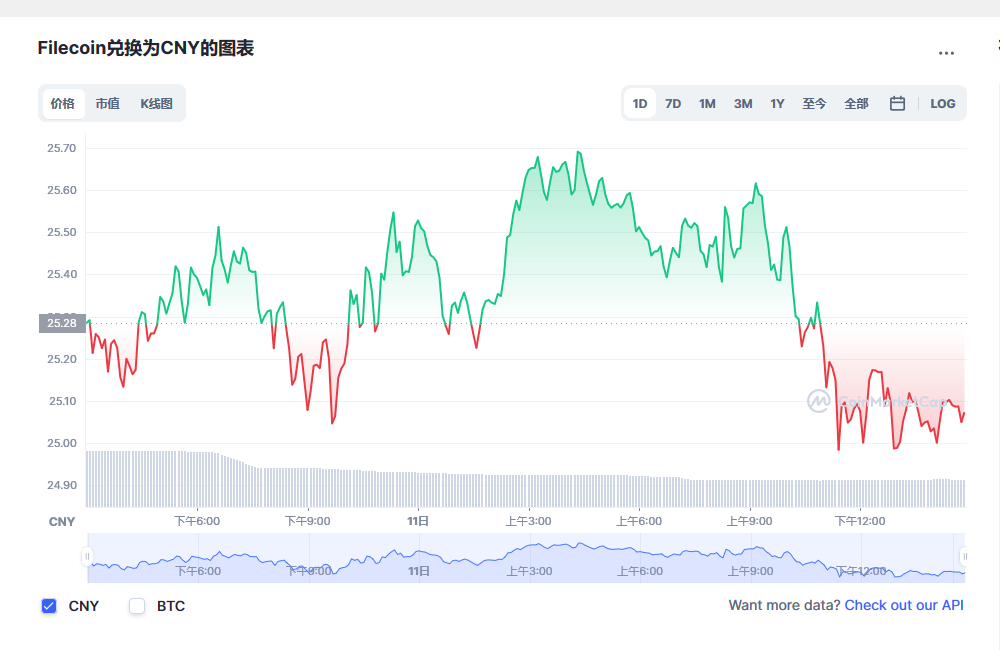This screenshot has height=650, width=1000.
Task: Select the 1D time range
Action: coord(640,103)
